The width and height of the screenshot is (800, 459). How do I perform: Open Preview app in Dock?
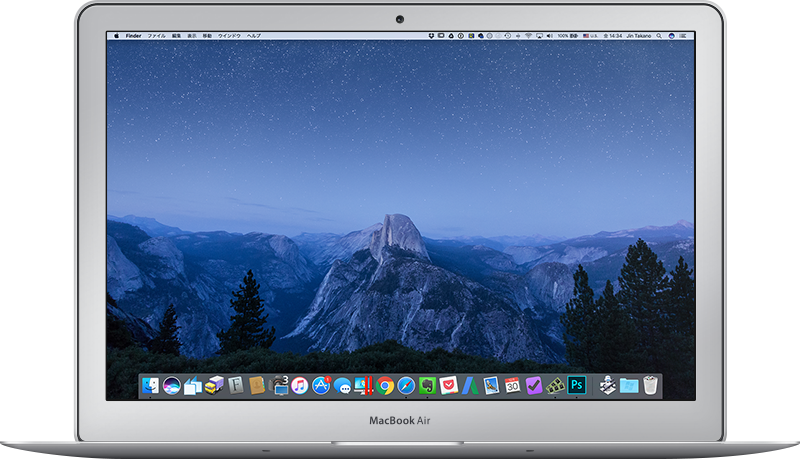(x=491, y=386)
